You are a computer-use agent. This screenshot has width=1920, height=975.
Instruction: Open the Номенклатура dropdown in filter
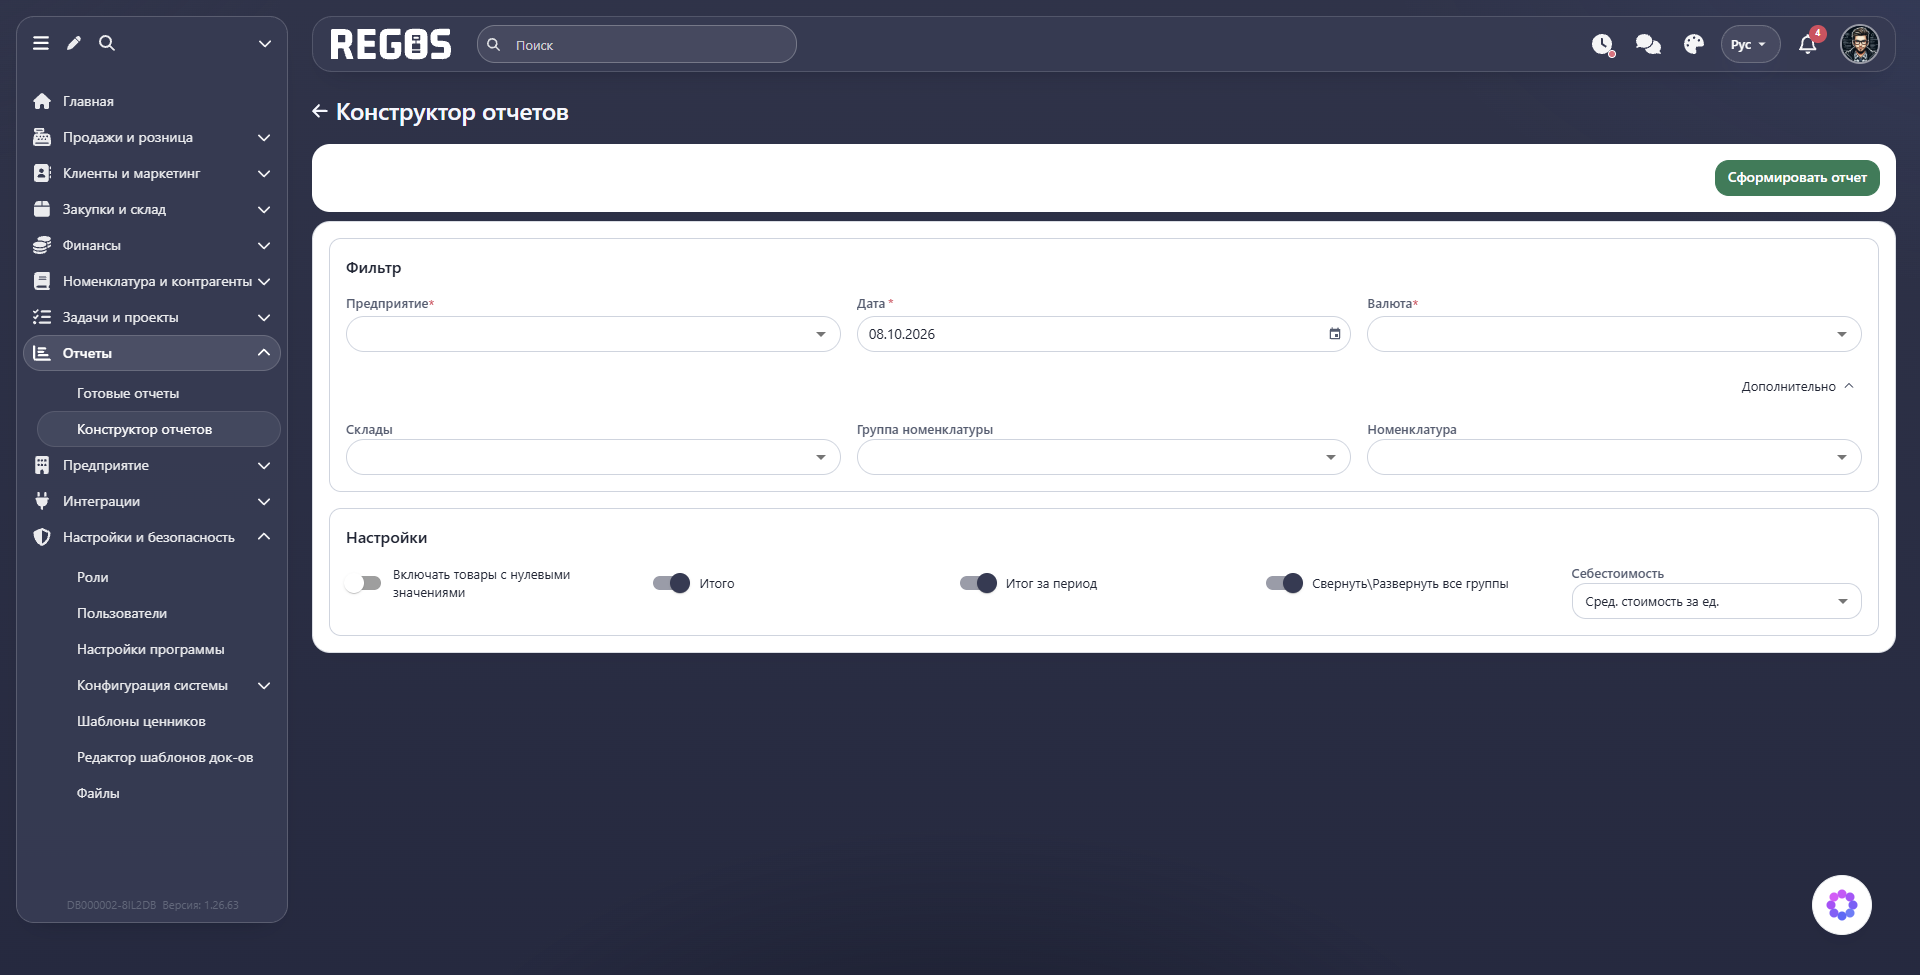tap(1614, 457)
